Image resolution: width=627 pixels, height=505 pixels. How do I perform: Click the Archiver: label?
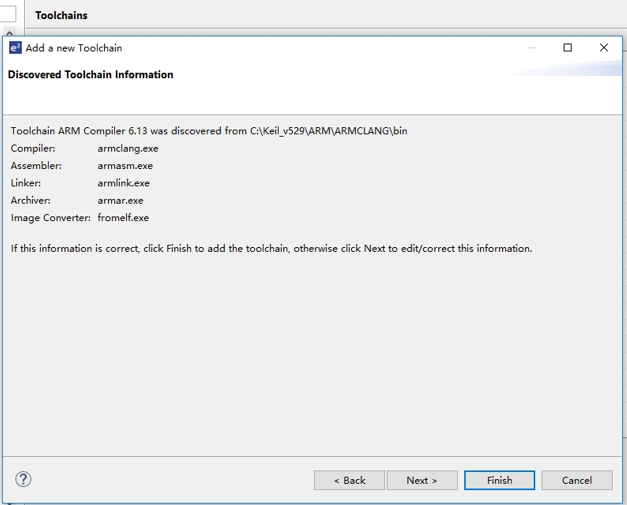30,200
